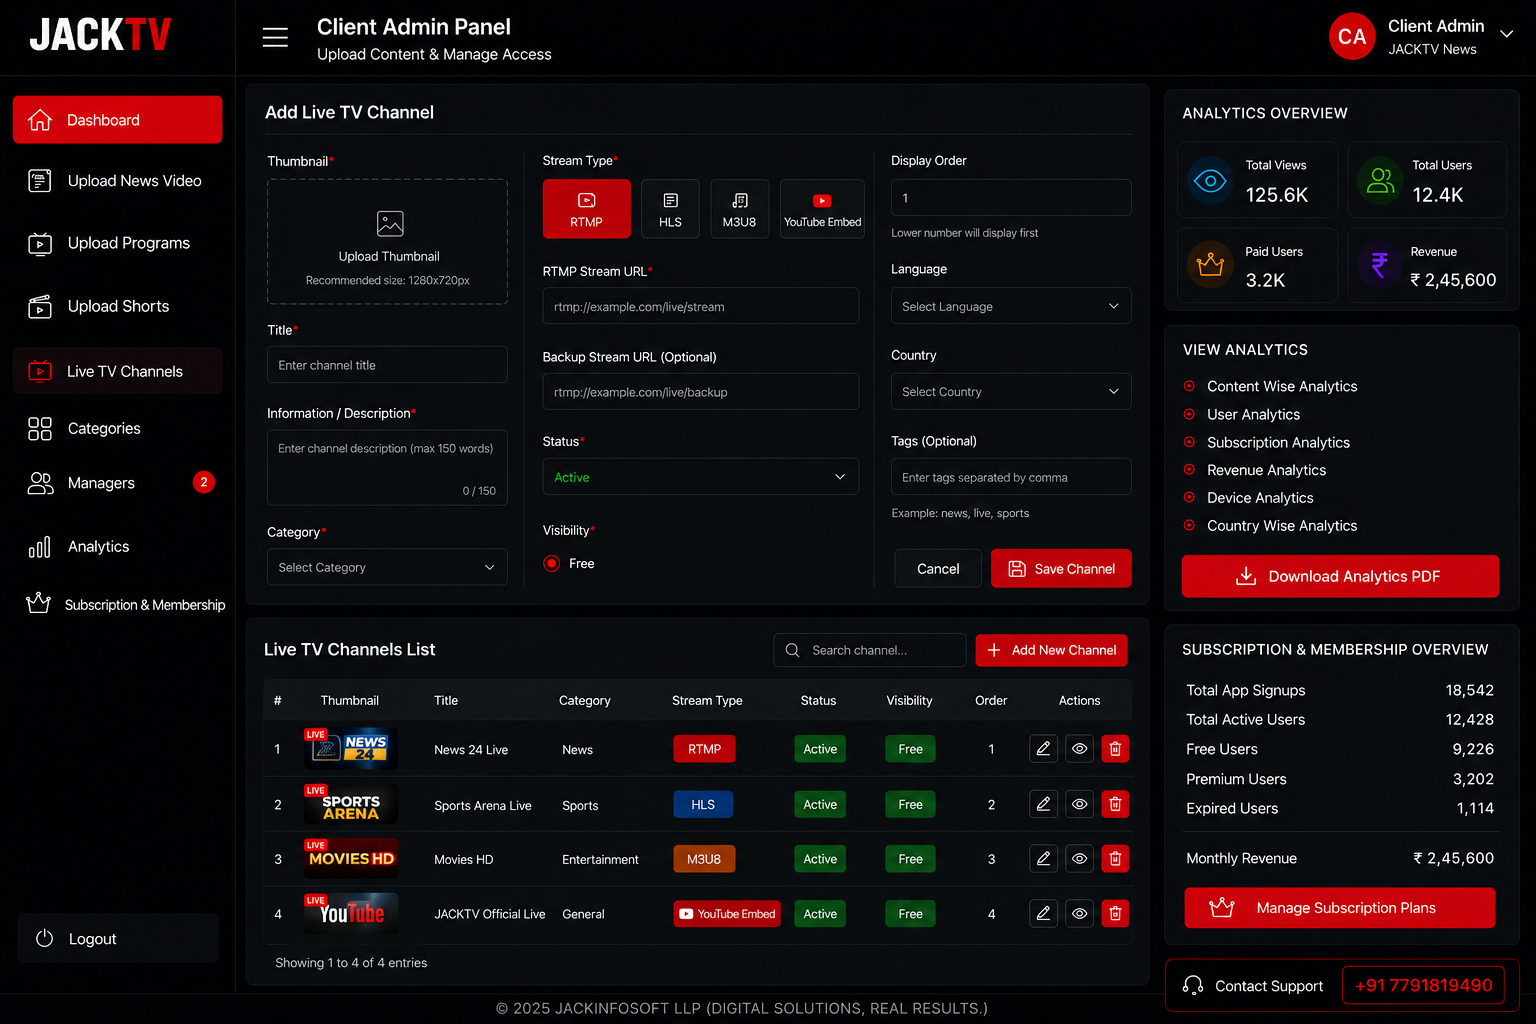Delete the Sports Arena Live channel
The image size is (1536, 1024).
coord(1115,804)
